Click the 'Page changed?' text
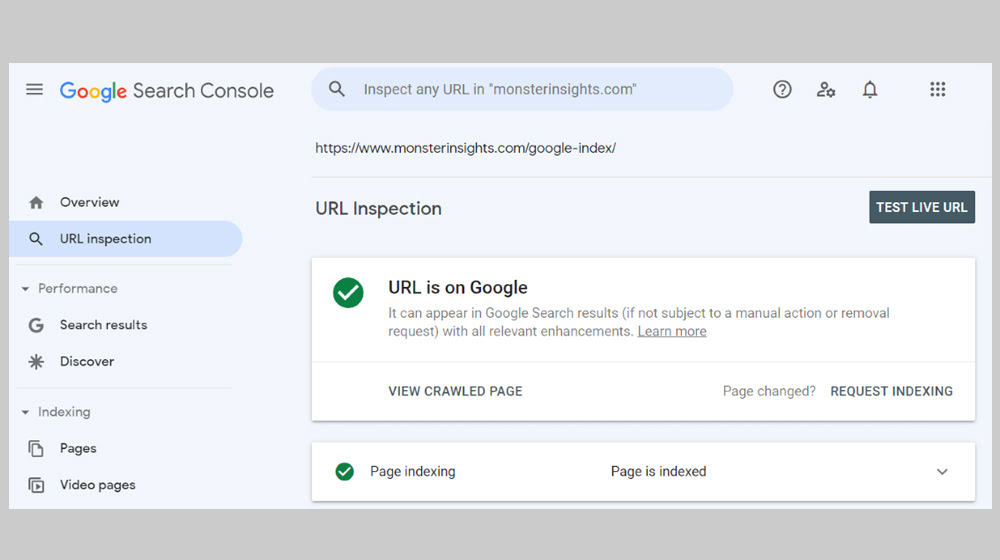1000x560 pixels. click(769, 391)
